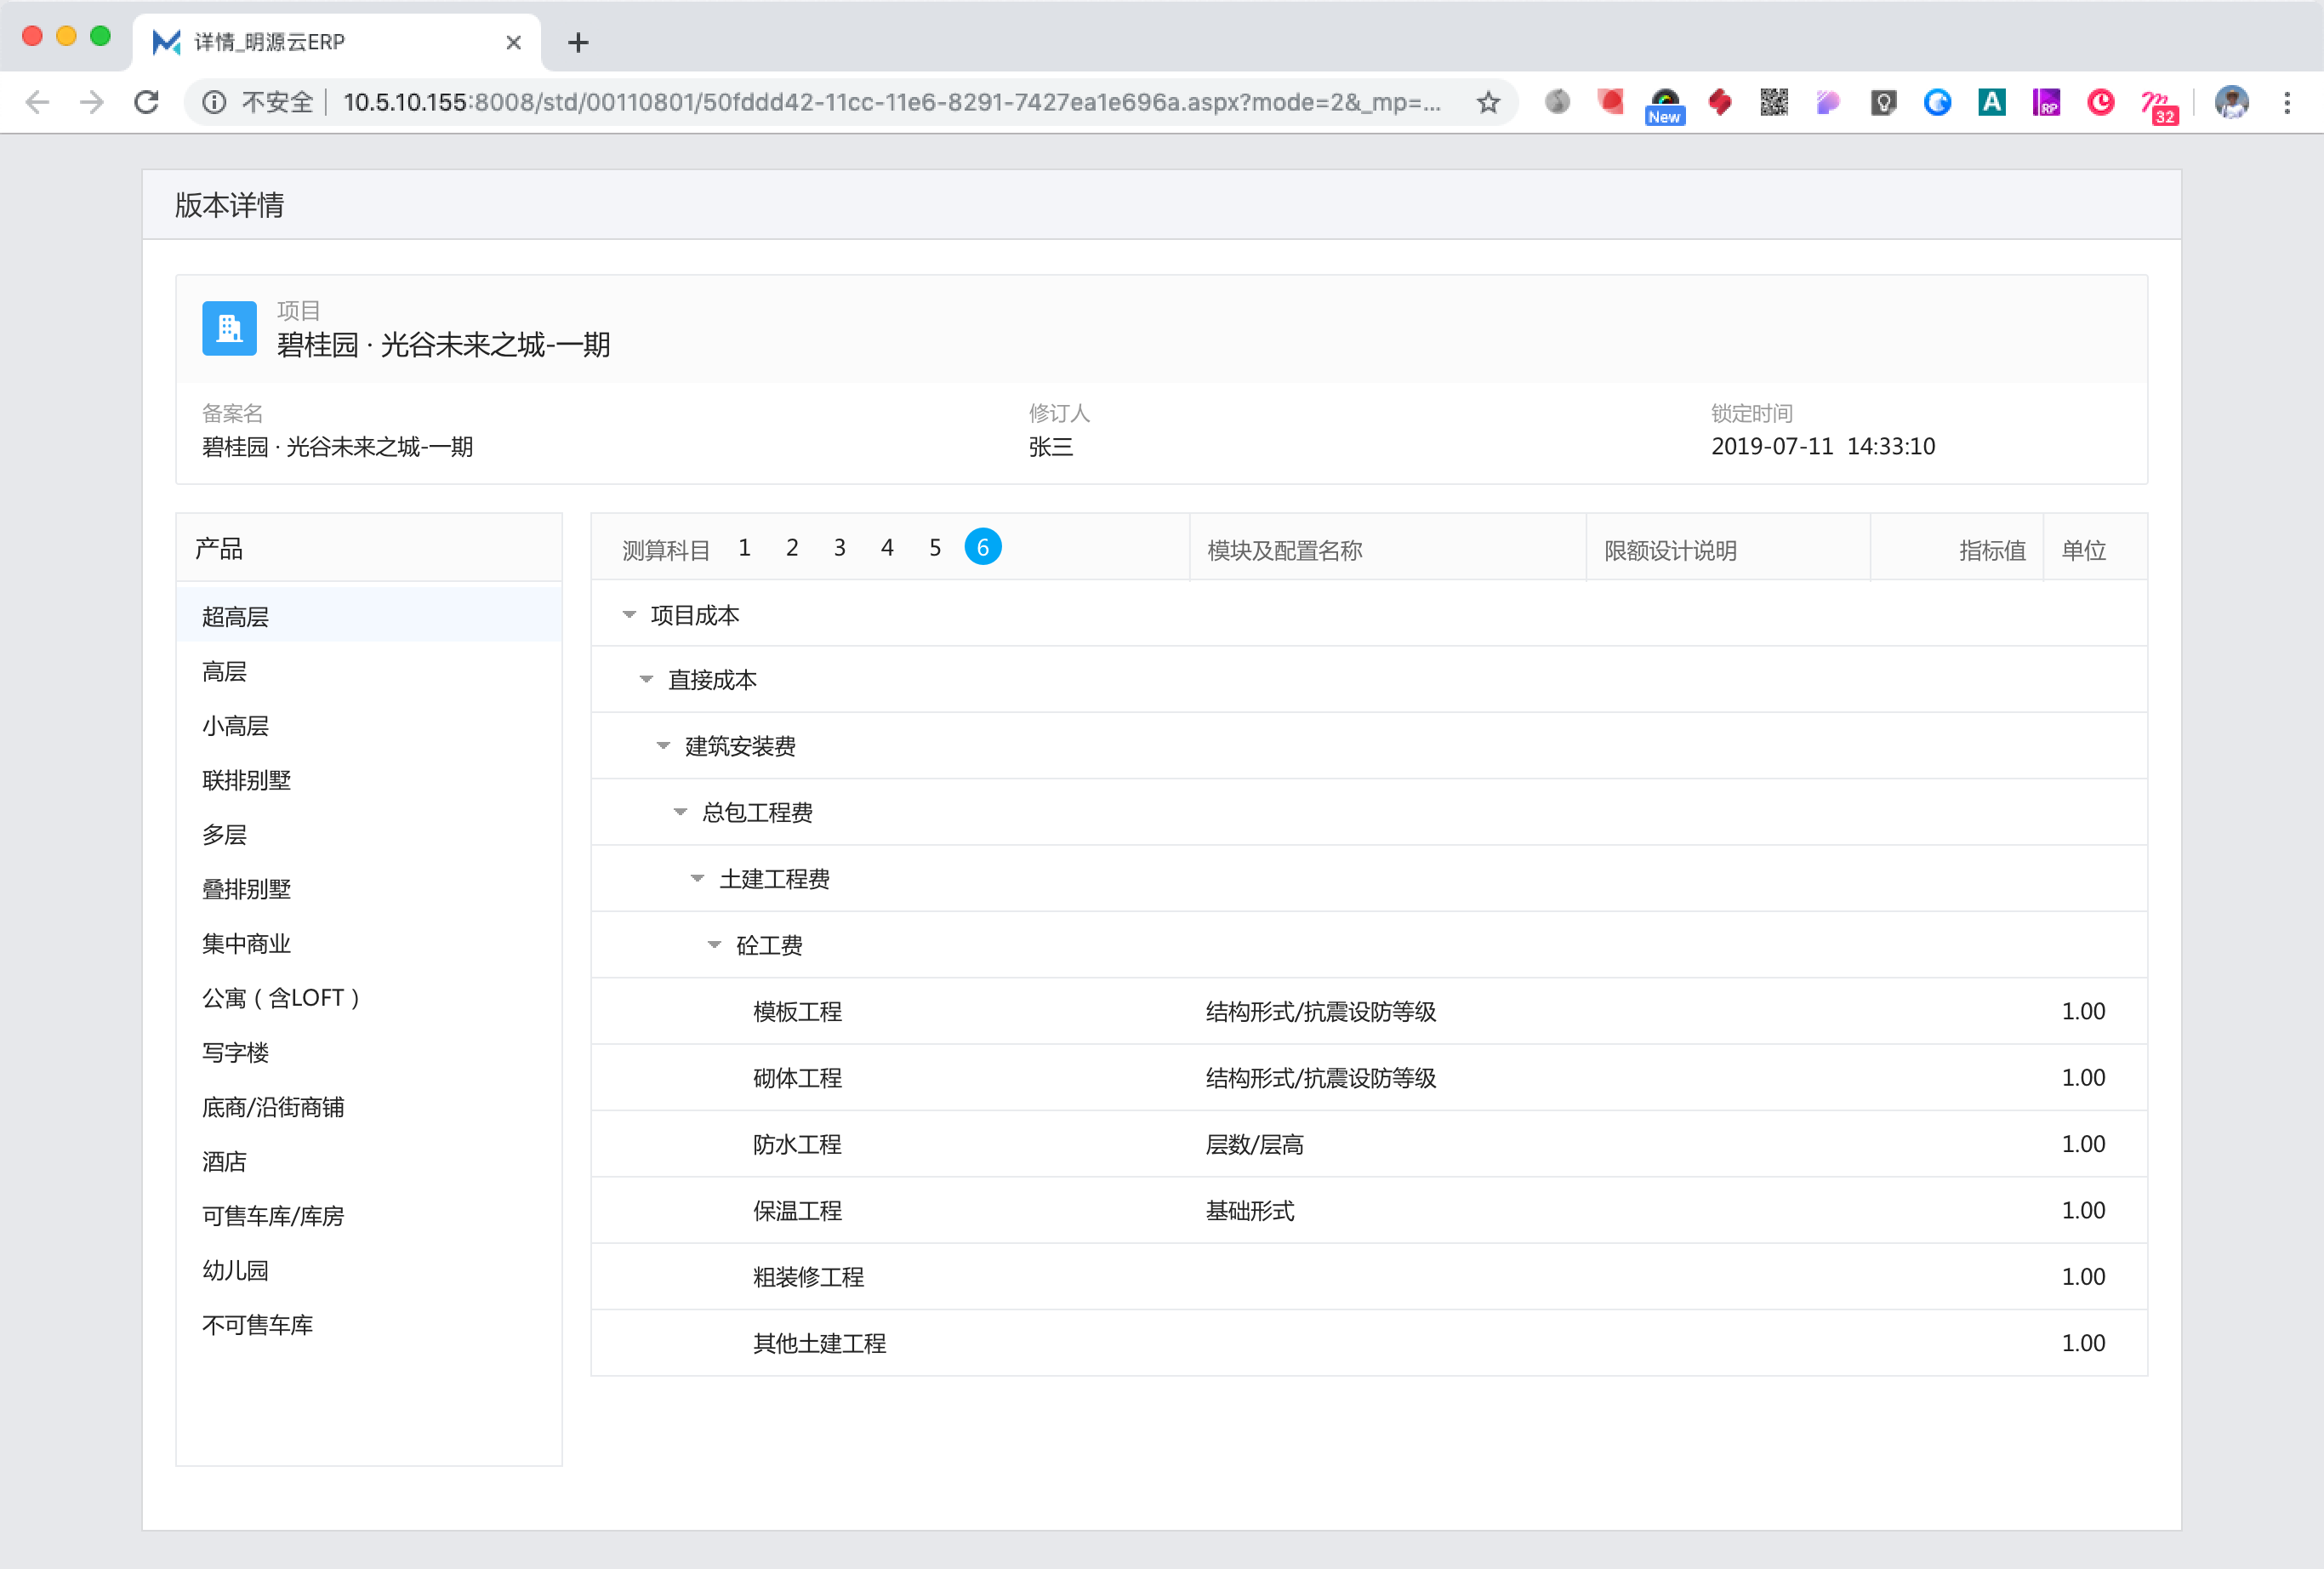Select 小高层 in product list
2324x1569 pixels.
(x=369, y=726)
